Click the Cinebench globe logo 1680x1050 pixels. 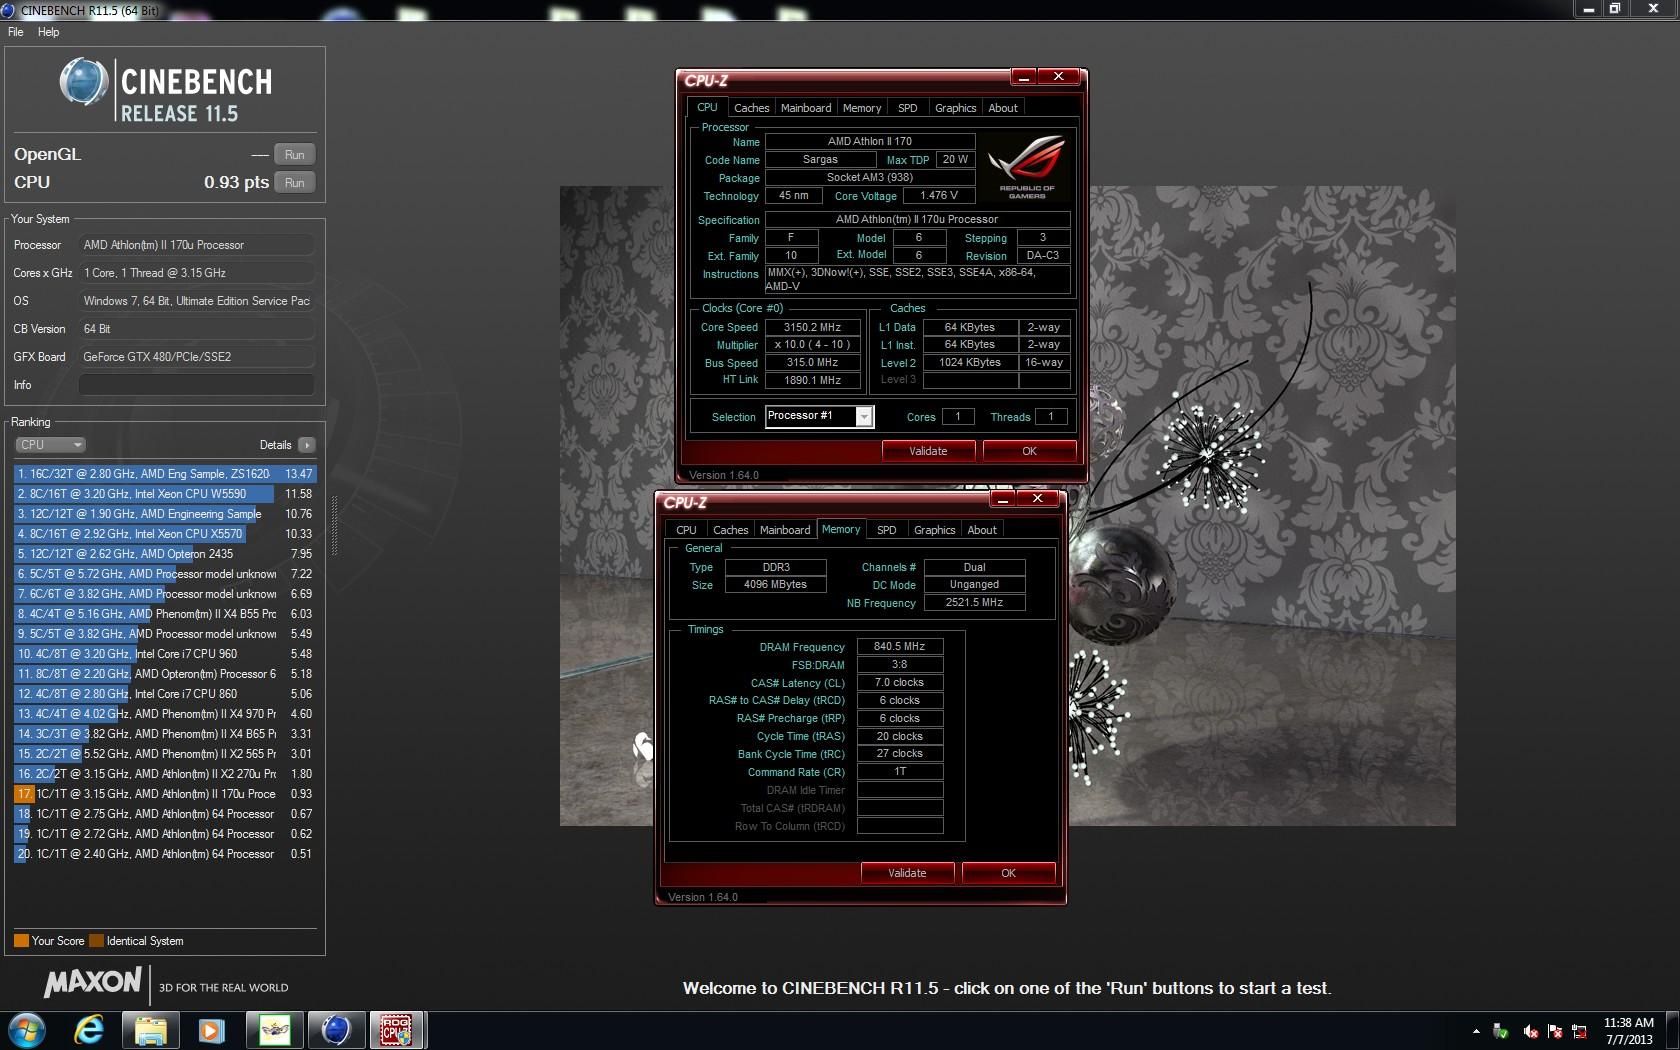84,82
